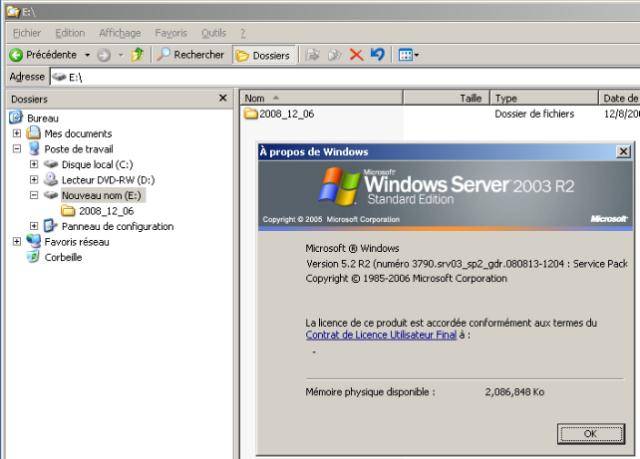Click the grayed Forward arrow icon
640x459 pixels.
[x=104, y=55]
